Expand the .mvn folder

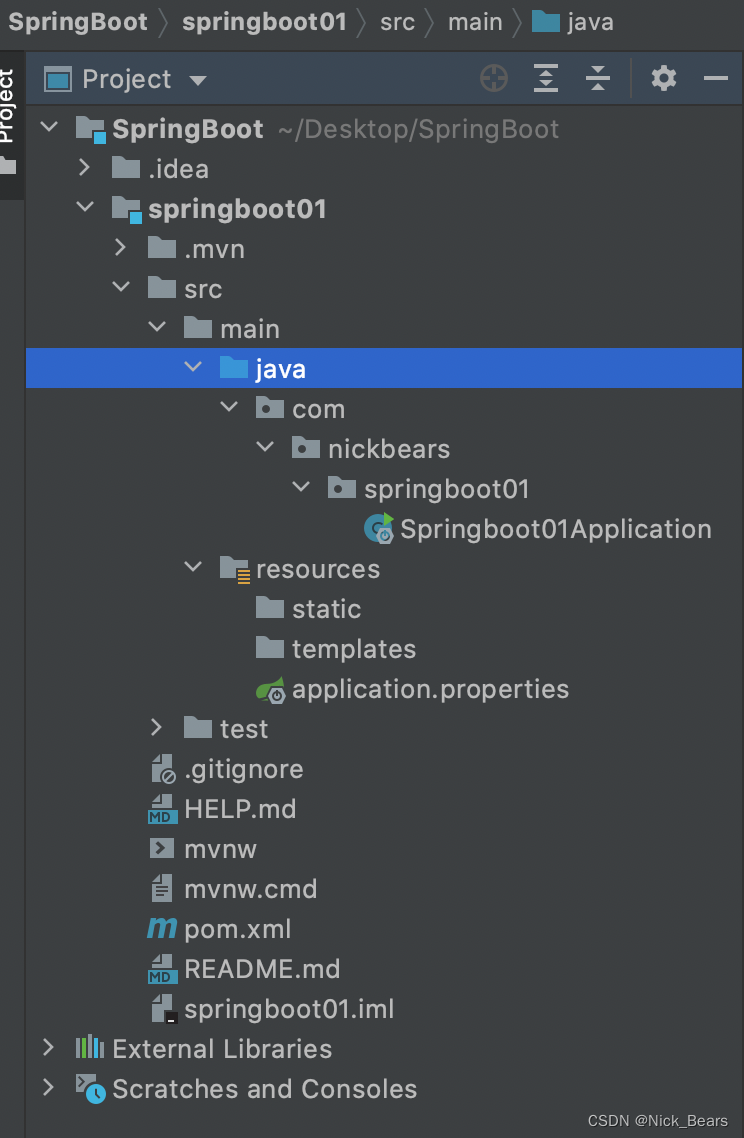[x=121, y=248]
